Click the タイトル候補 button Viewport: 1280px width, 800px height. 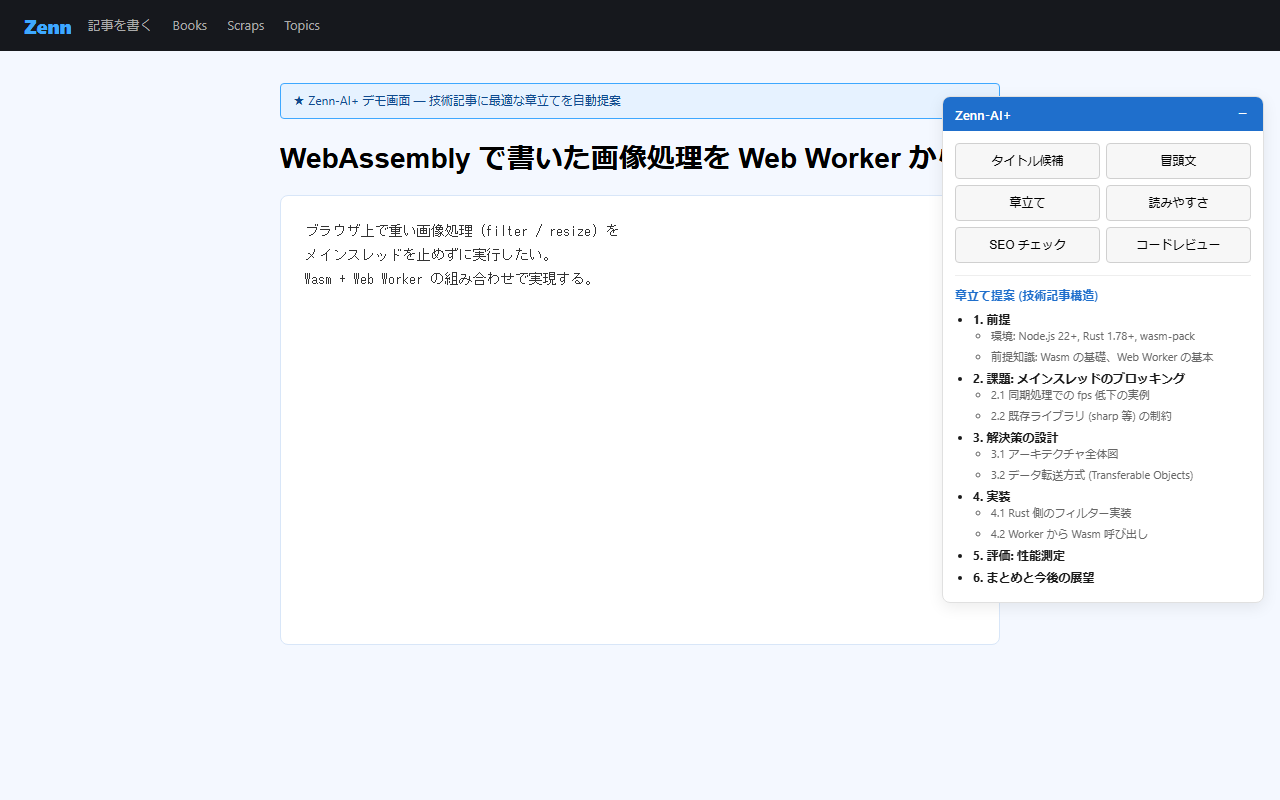(1027, 161)
